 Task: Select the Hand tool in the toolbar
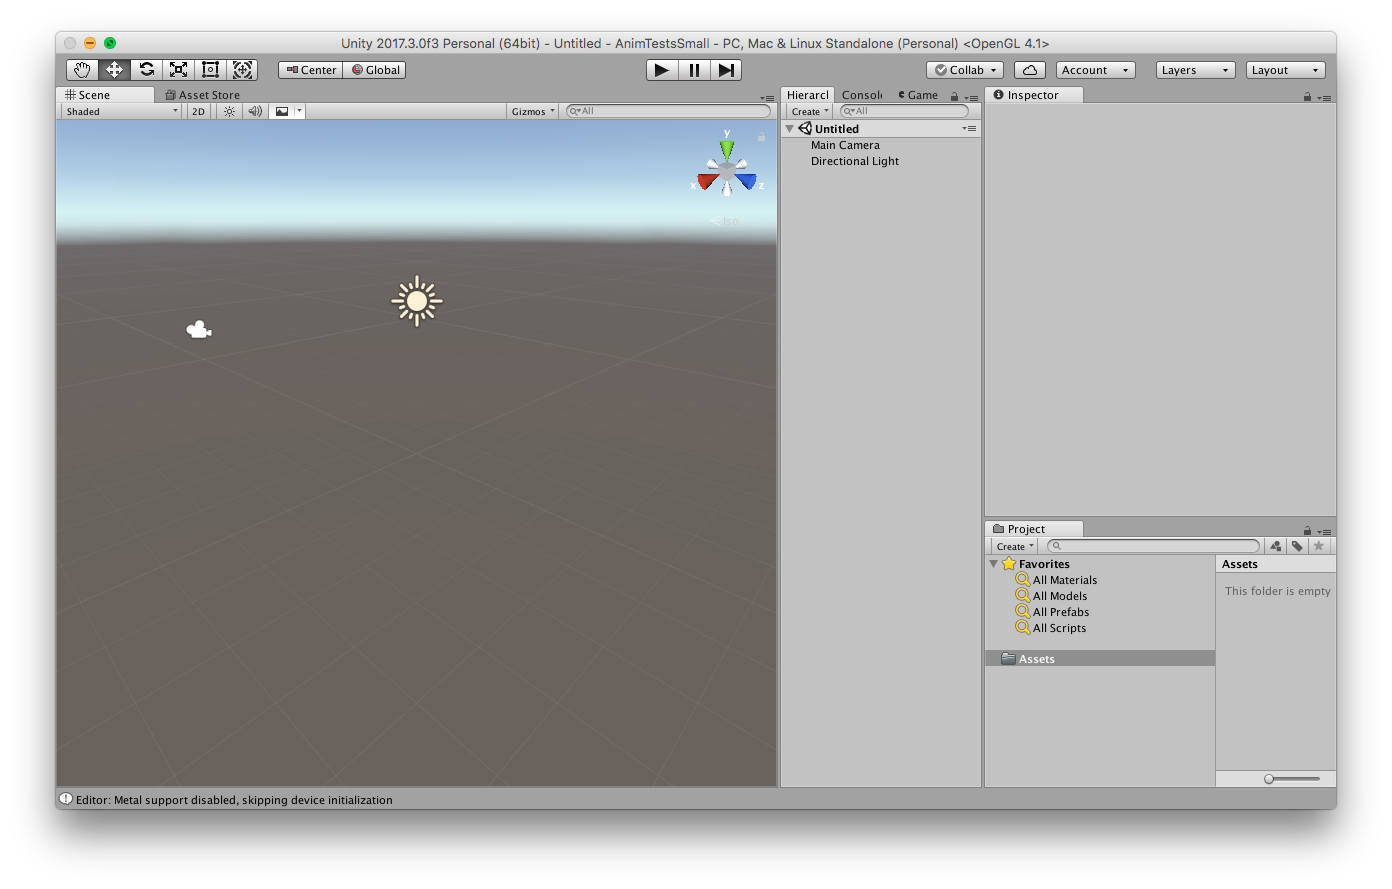[81, 69]
